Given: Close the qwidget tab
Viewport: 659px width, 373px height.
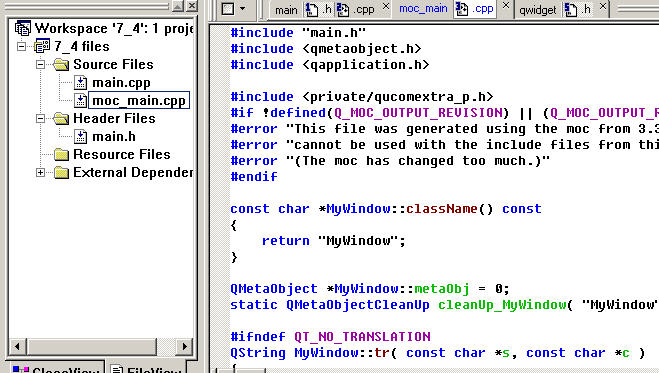Looking at the screenshot, I should click(x=603, y=6).
